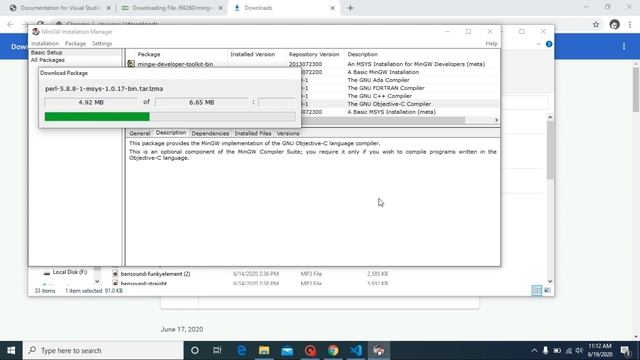Click the Installed Version column header
This screenshot has height=360, width=640.
252,54
